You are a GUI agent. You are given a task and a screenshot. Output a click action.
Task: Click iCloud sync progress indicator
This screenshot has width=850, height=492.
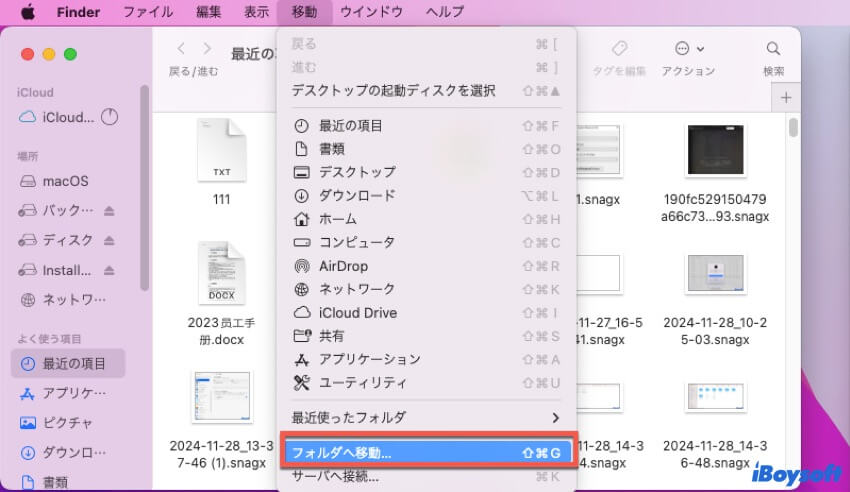110,117
